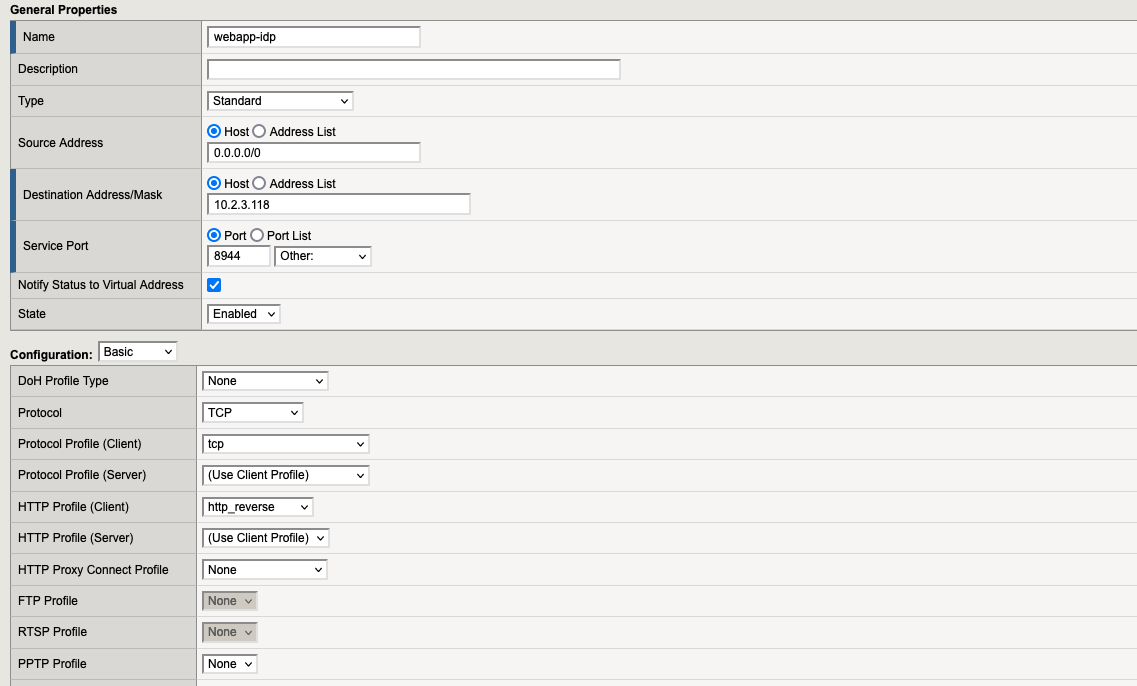The height and width of the screenshot is (686, 1137).
Task: Click the Service Port 8944 field
Action: click(238, 257)
